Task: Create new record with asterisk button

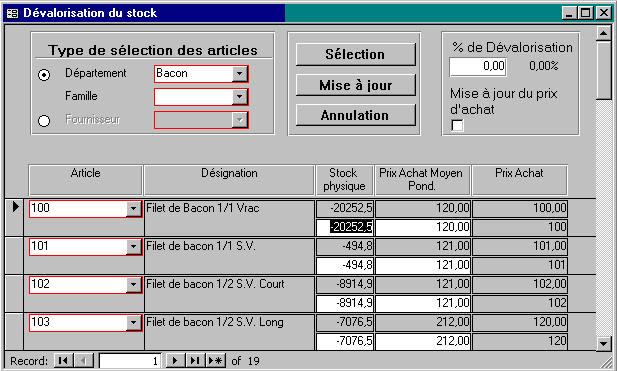Action: [216, 360]
